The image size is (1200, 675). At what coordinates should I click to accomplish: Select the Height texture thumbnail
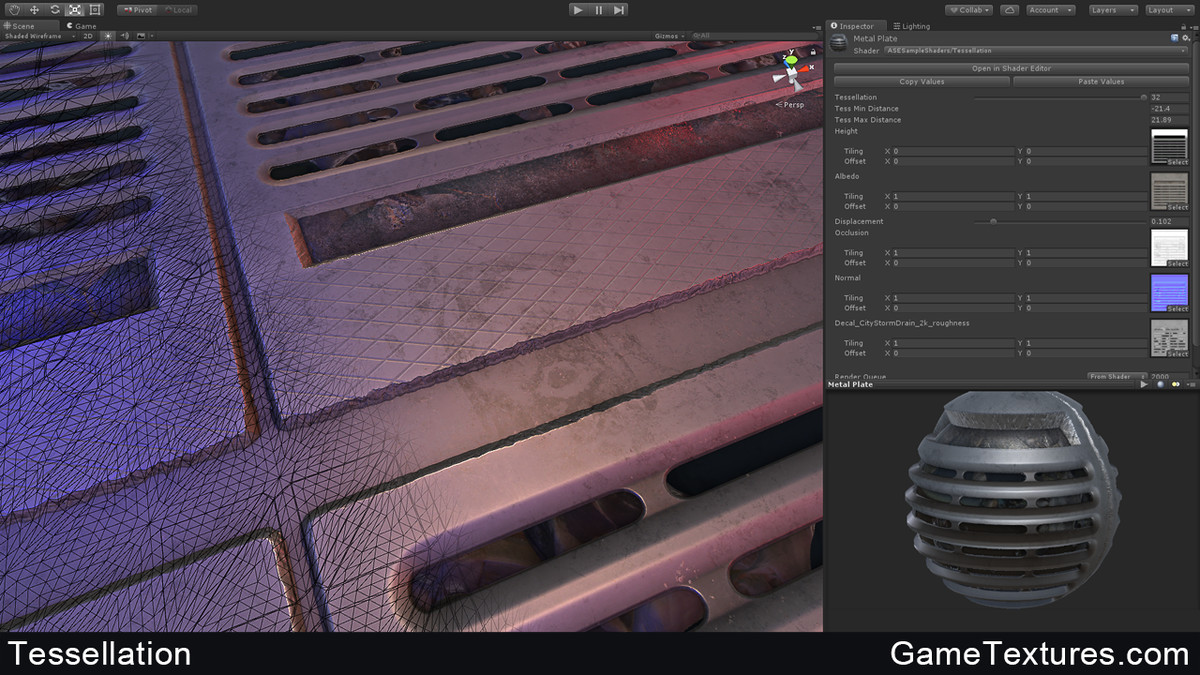click(x=1169, y=146)
